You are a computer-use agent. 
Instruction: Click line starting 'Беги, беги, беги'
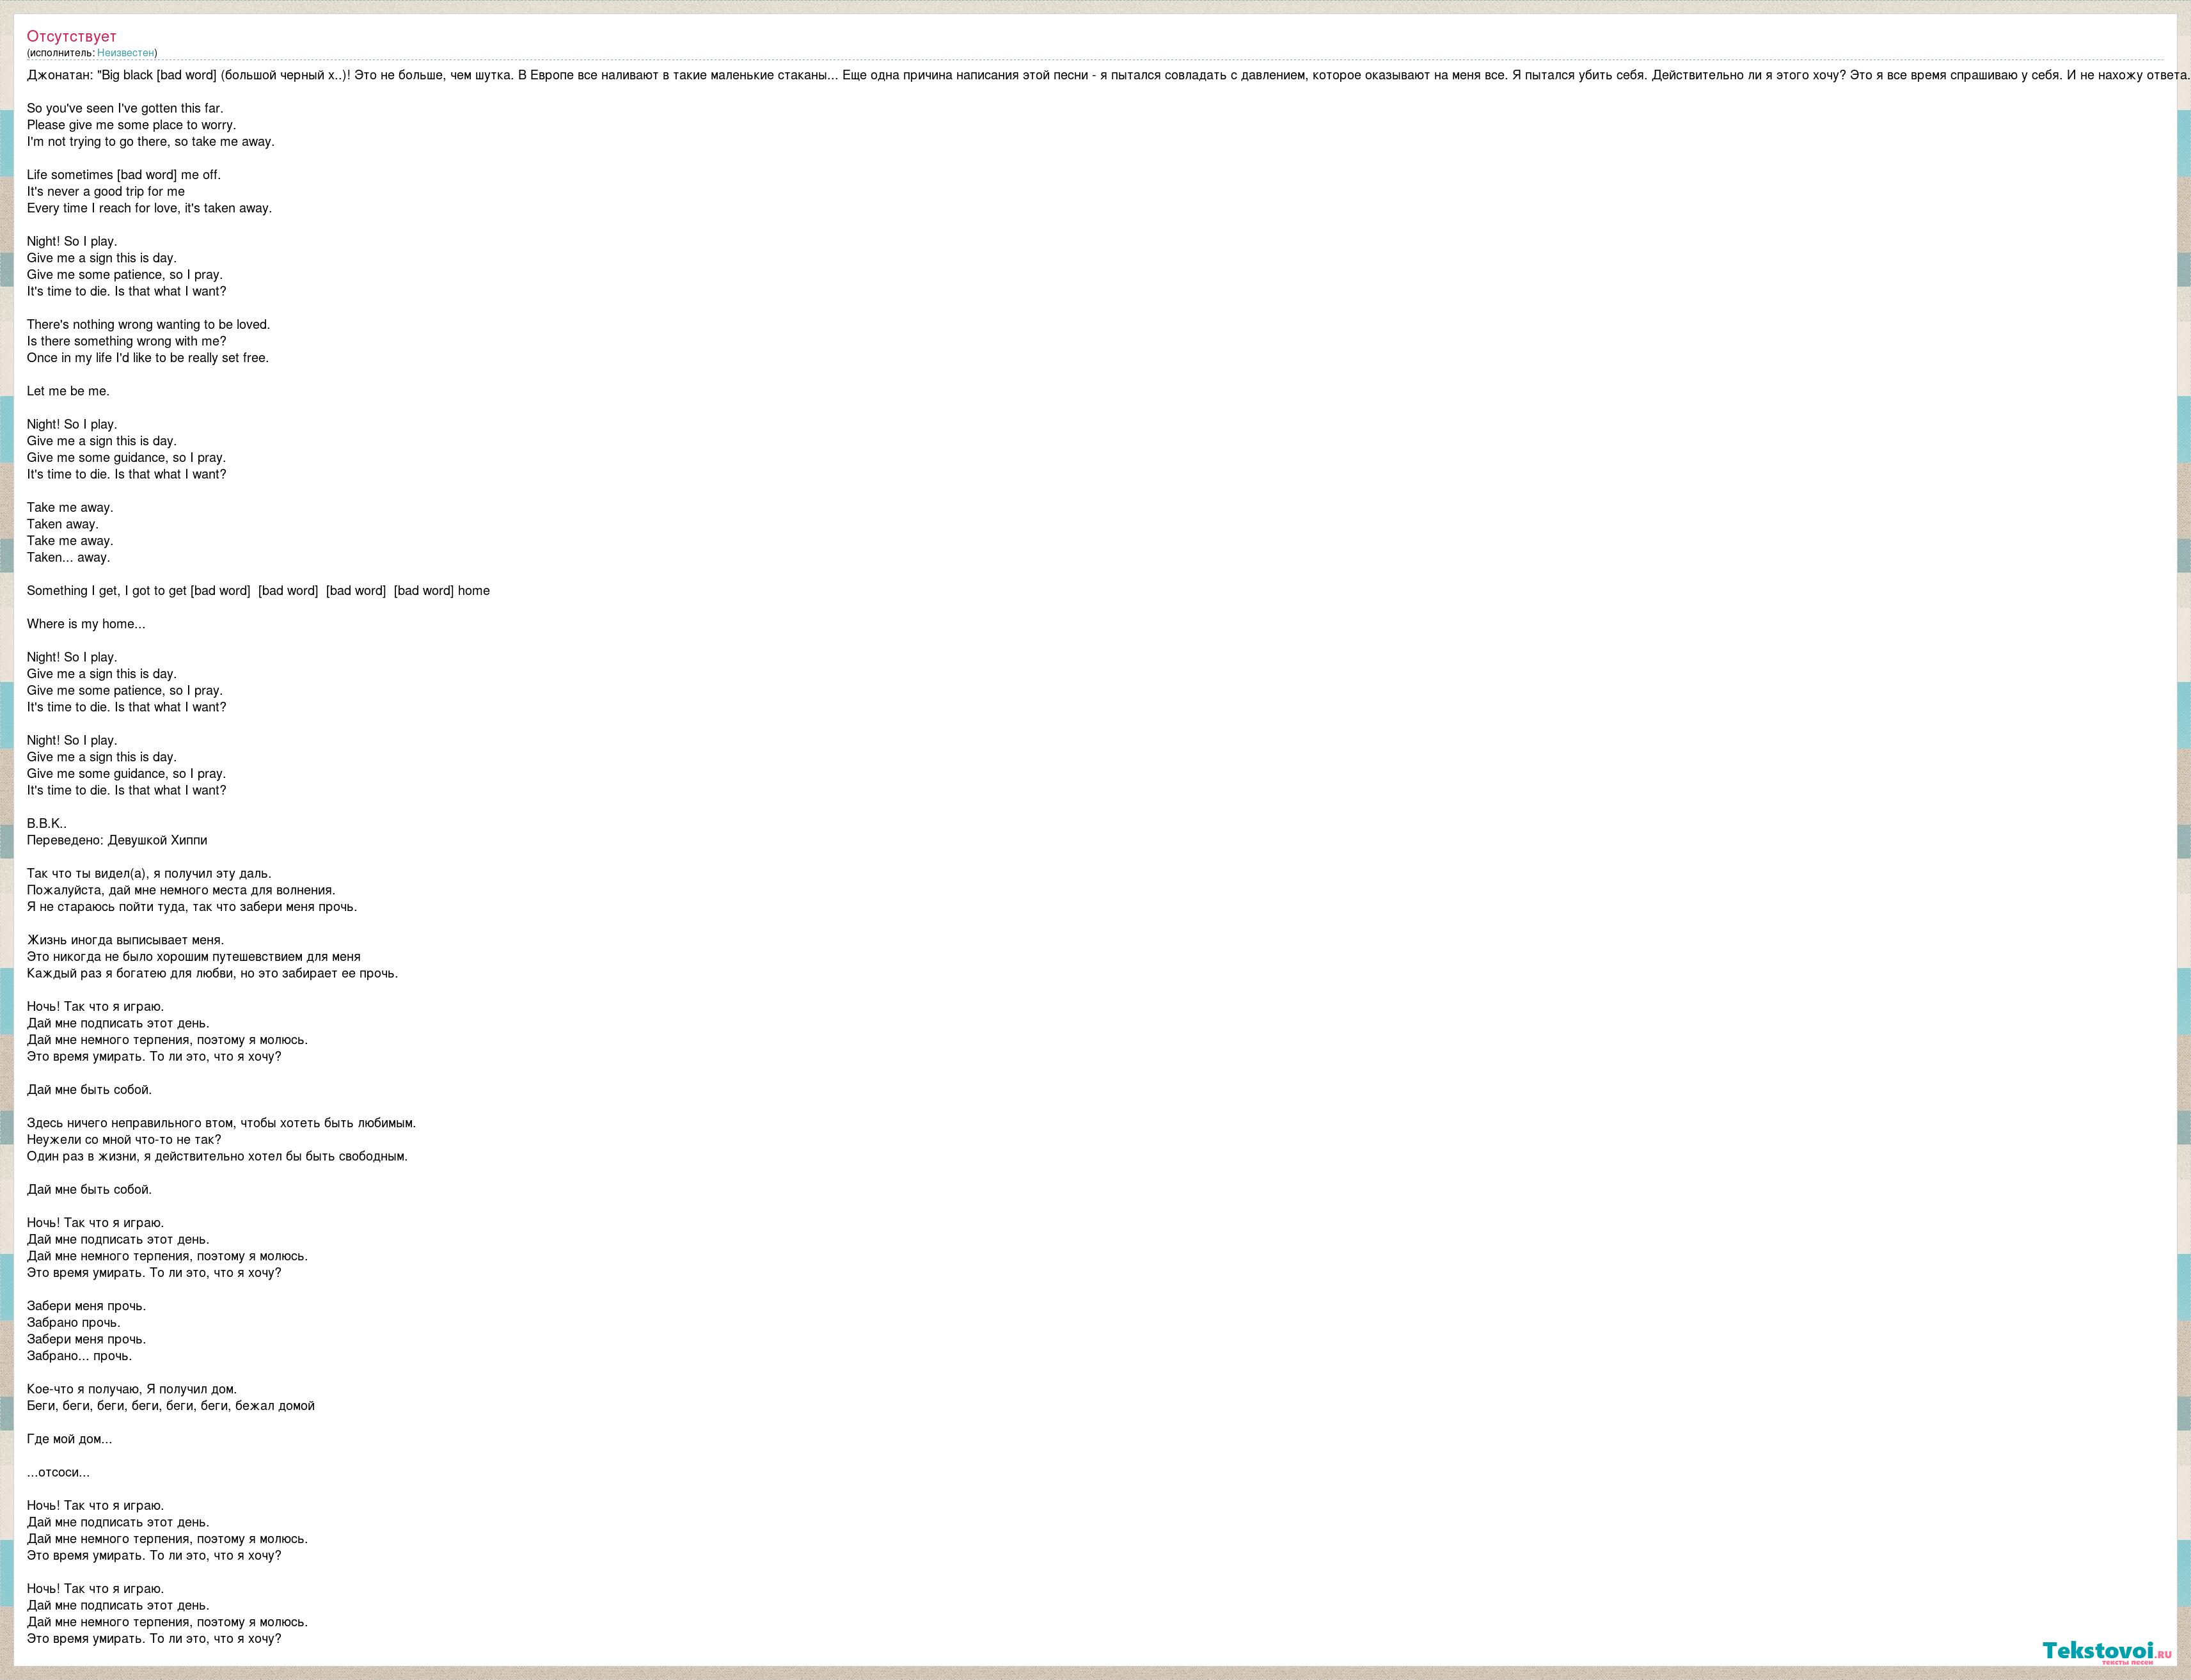pos(171,1406)
